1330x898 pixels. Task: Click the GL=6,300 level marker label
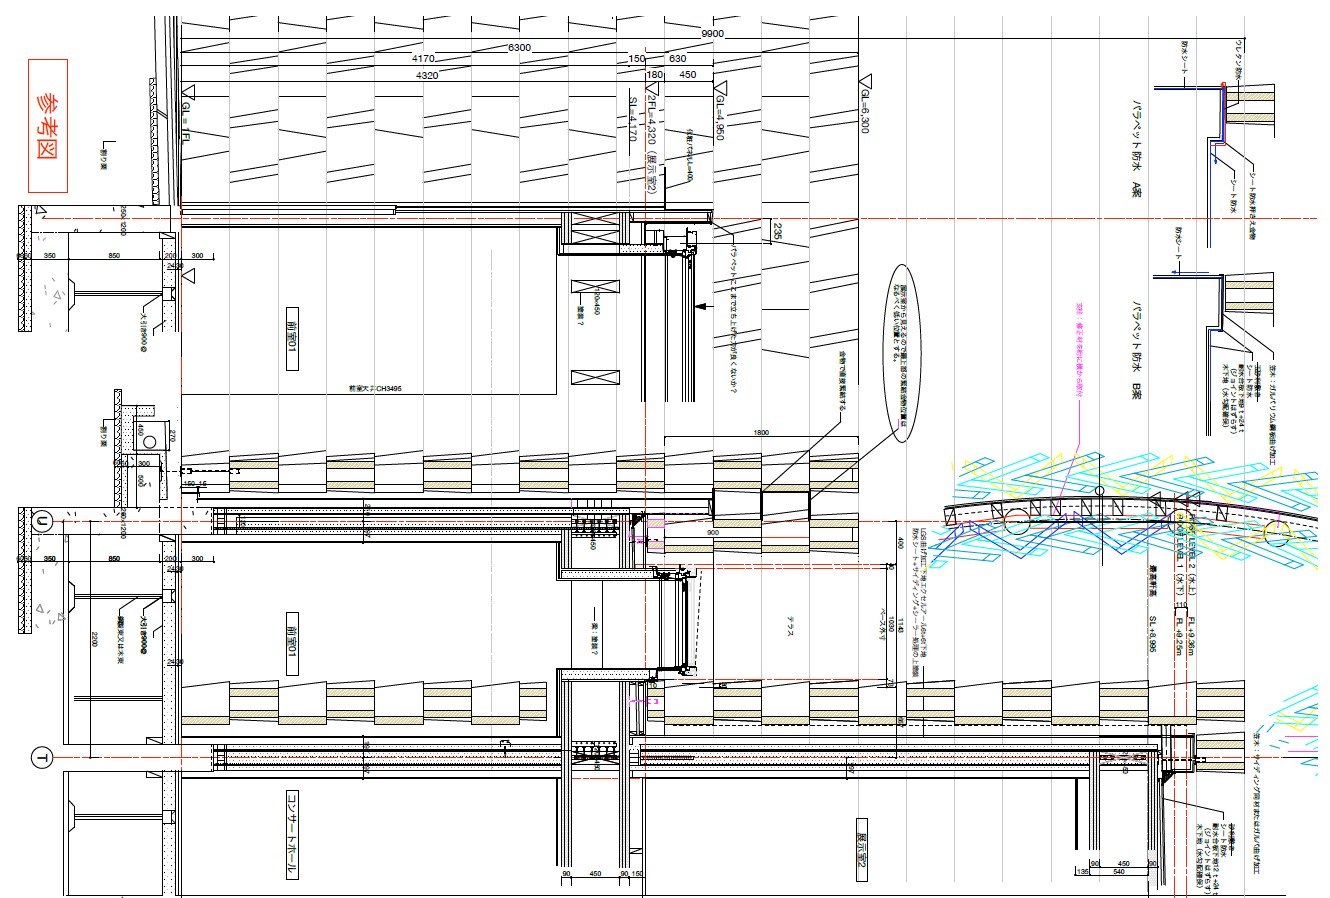pos(865,110)
